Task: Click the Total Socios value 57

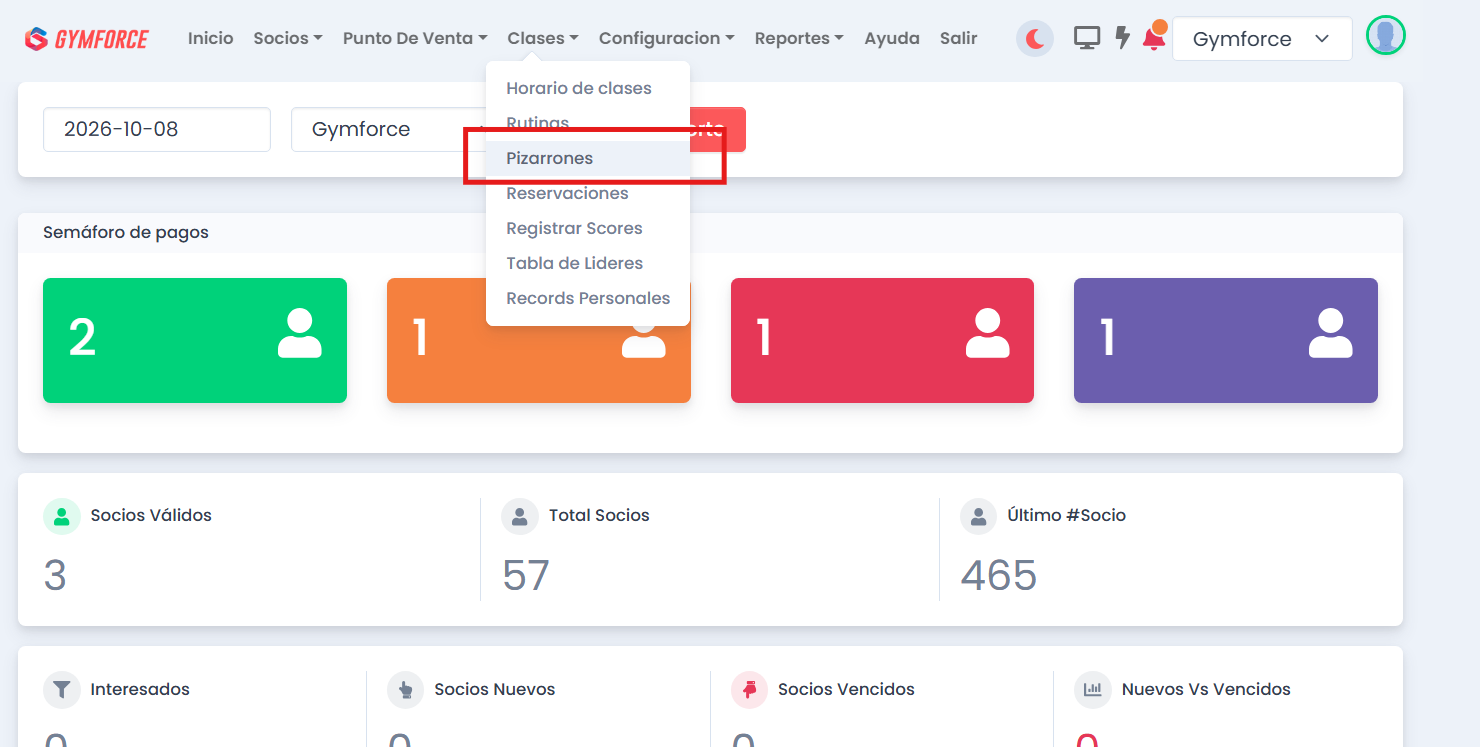Action: pyautogui.click(x=526, y=576)
